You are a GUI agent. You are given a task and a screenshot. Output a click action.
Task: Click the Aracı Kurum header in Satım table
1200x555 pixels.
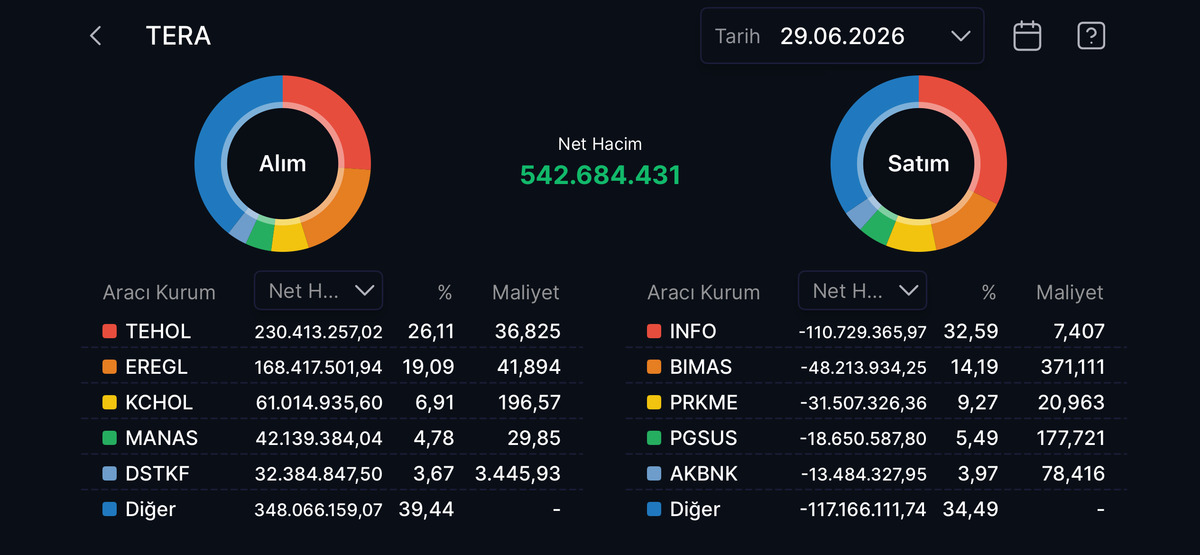(x=703, y=293)
